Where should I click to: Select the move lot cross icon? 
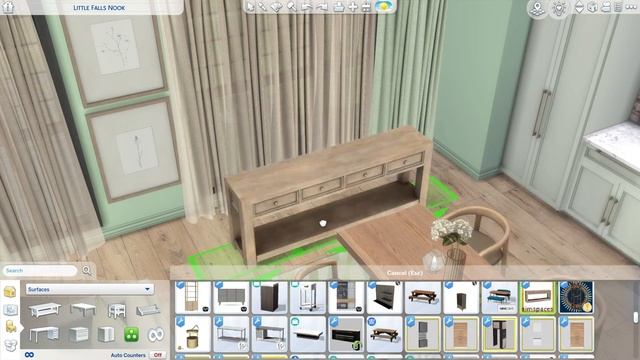tap(353, 7)
